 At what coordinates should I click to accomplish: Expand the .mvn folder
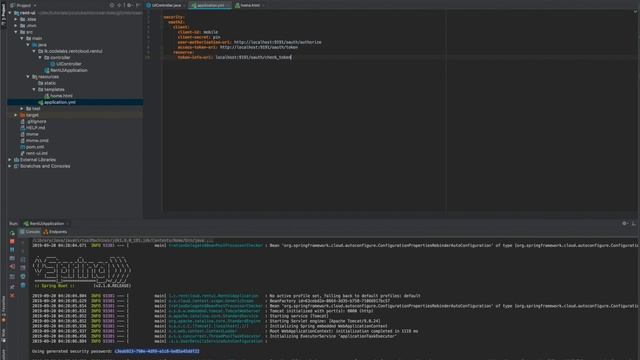16,26
